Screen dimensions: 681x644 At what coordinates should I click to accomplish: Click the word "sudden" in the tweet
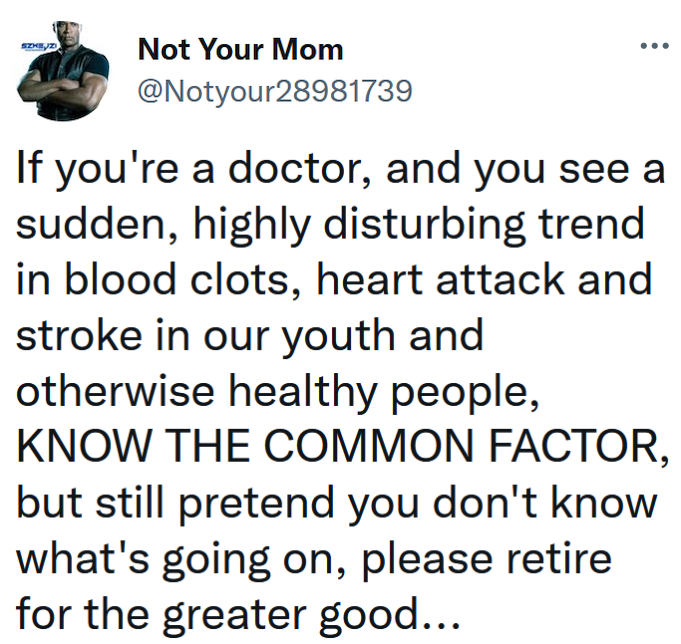(x=92, y=224)
